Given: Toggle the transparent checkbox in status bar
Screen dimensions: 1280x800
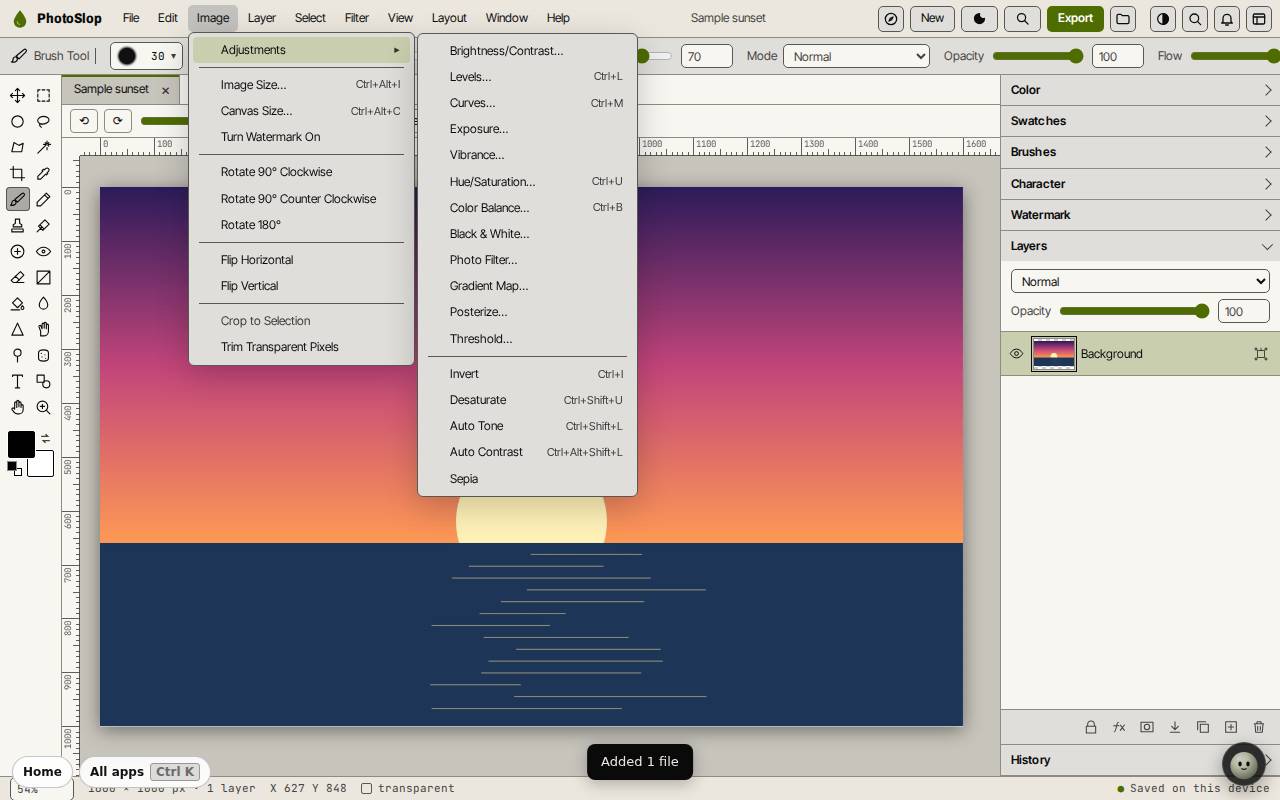Looking at the screenshot, I should click(367, 788).
